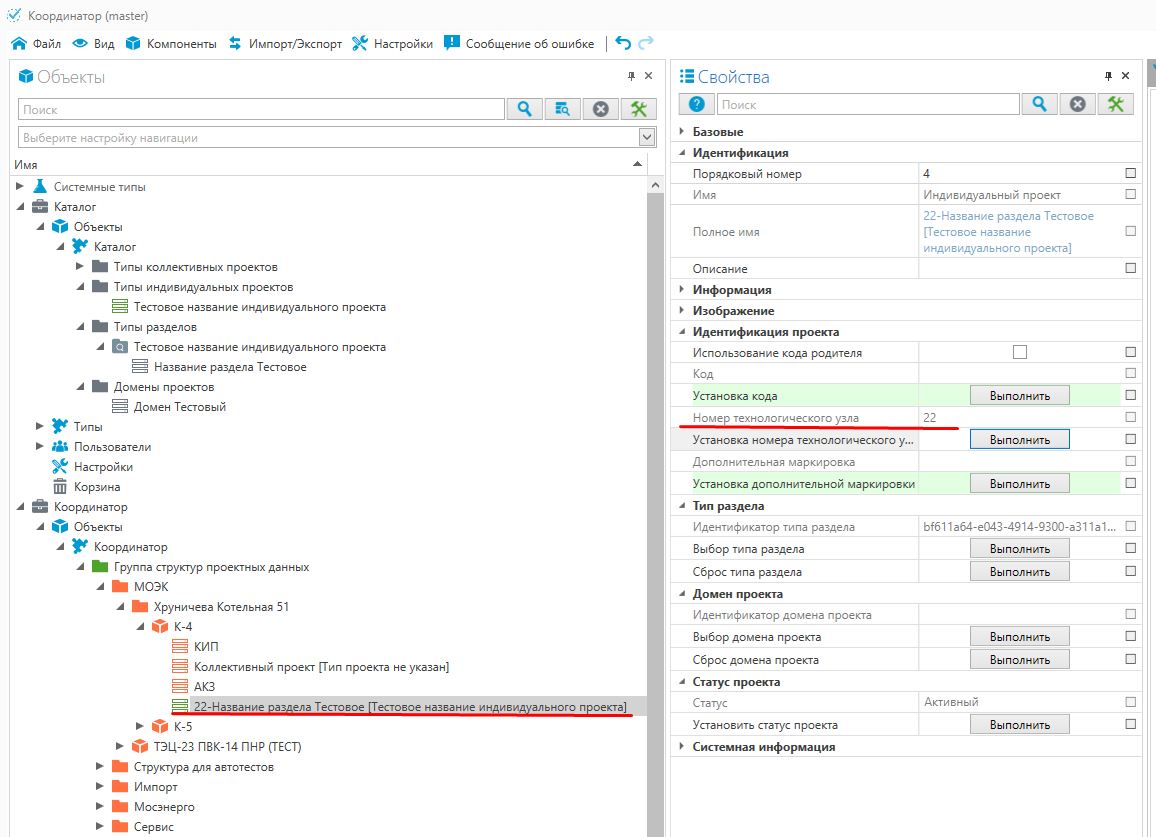Viewport: 1156px width, 837px height.
Task: Click the search magnifier in the Properties panel
Action: pyautogui.click(x=1039, y=104)
